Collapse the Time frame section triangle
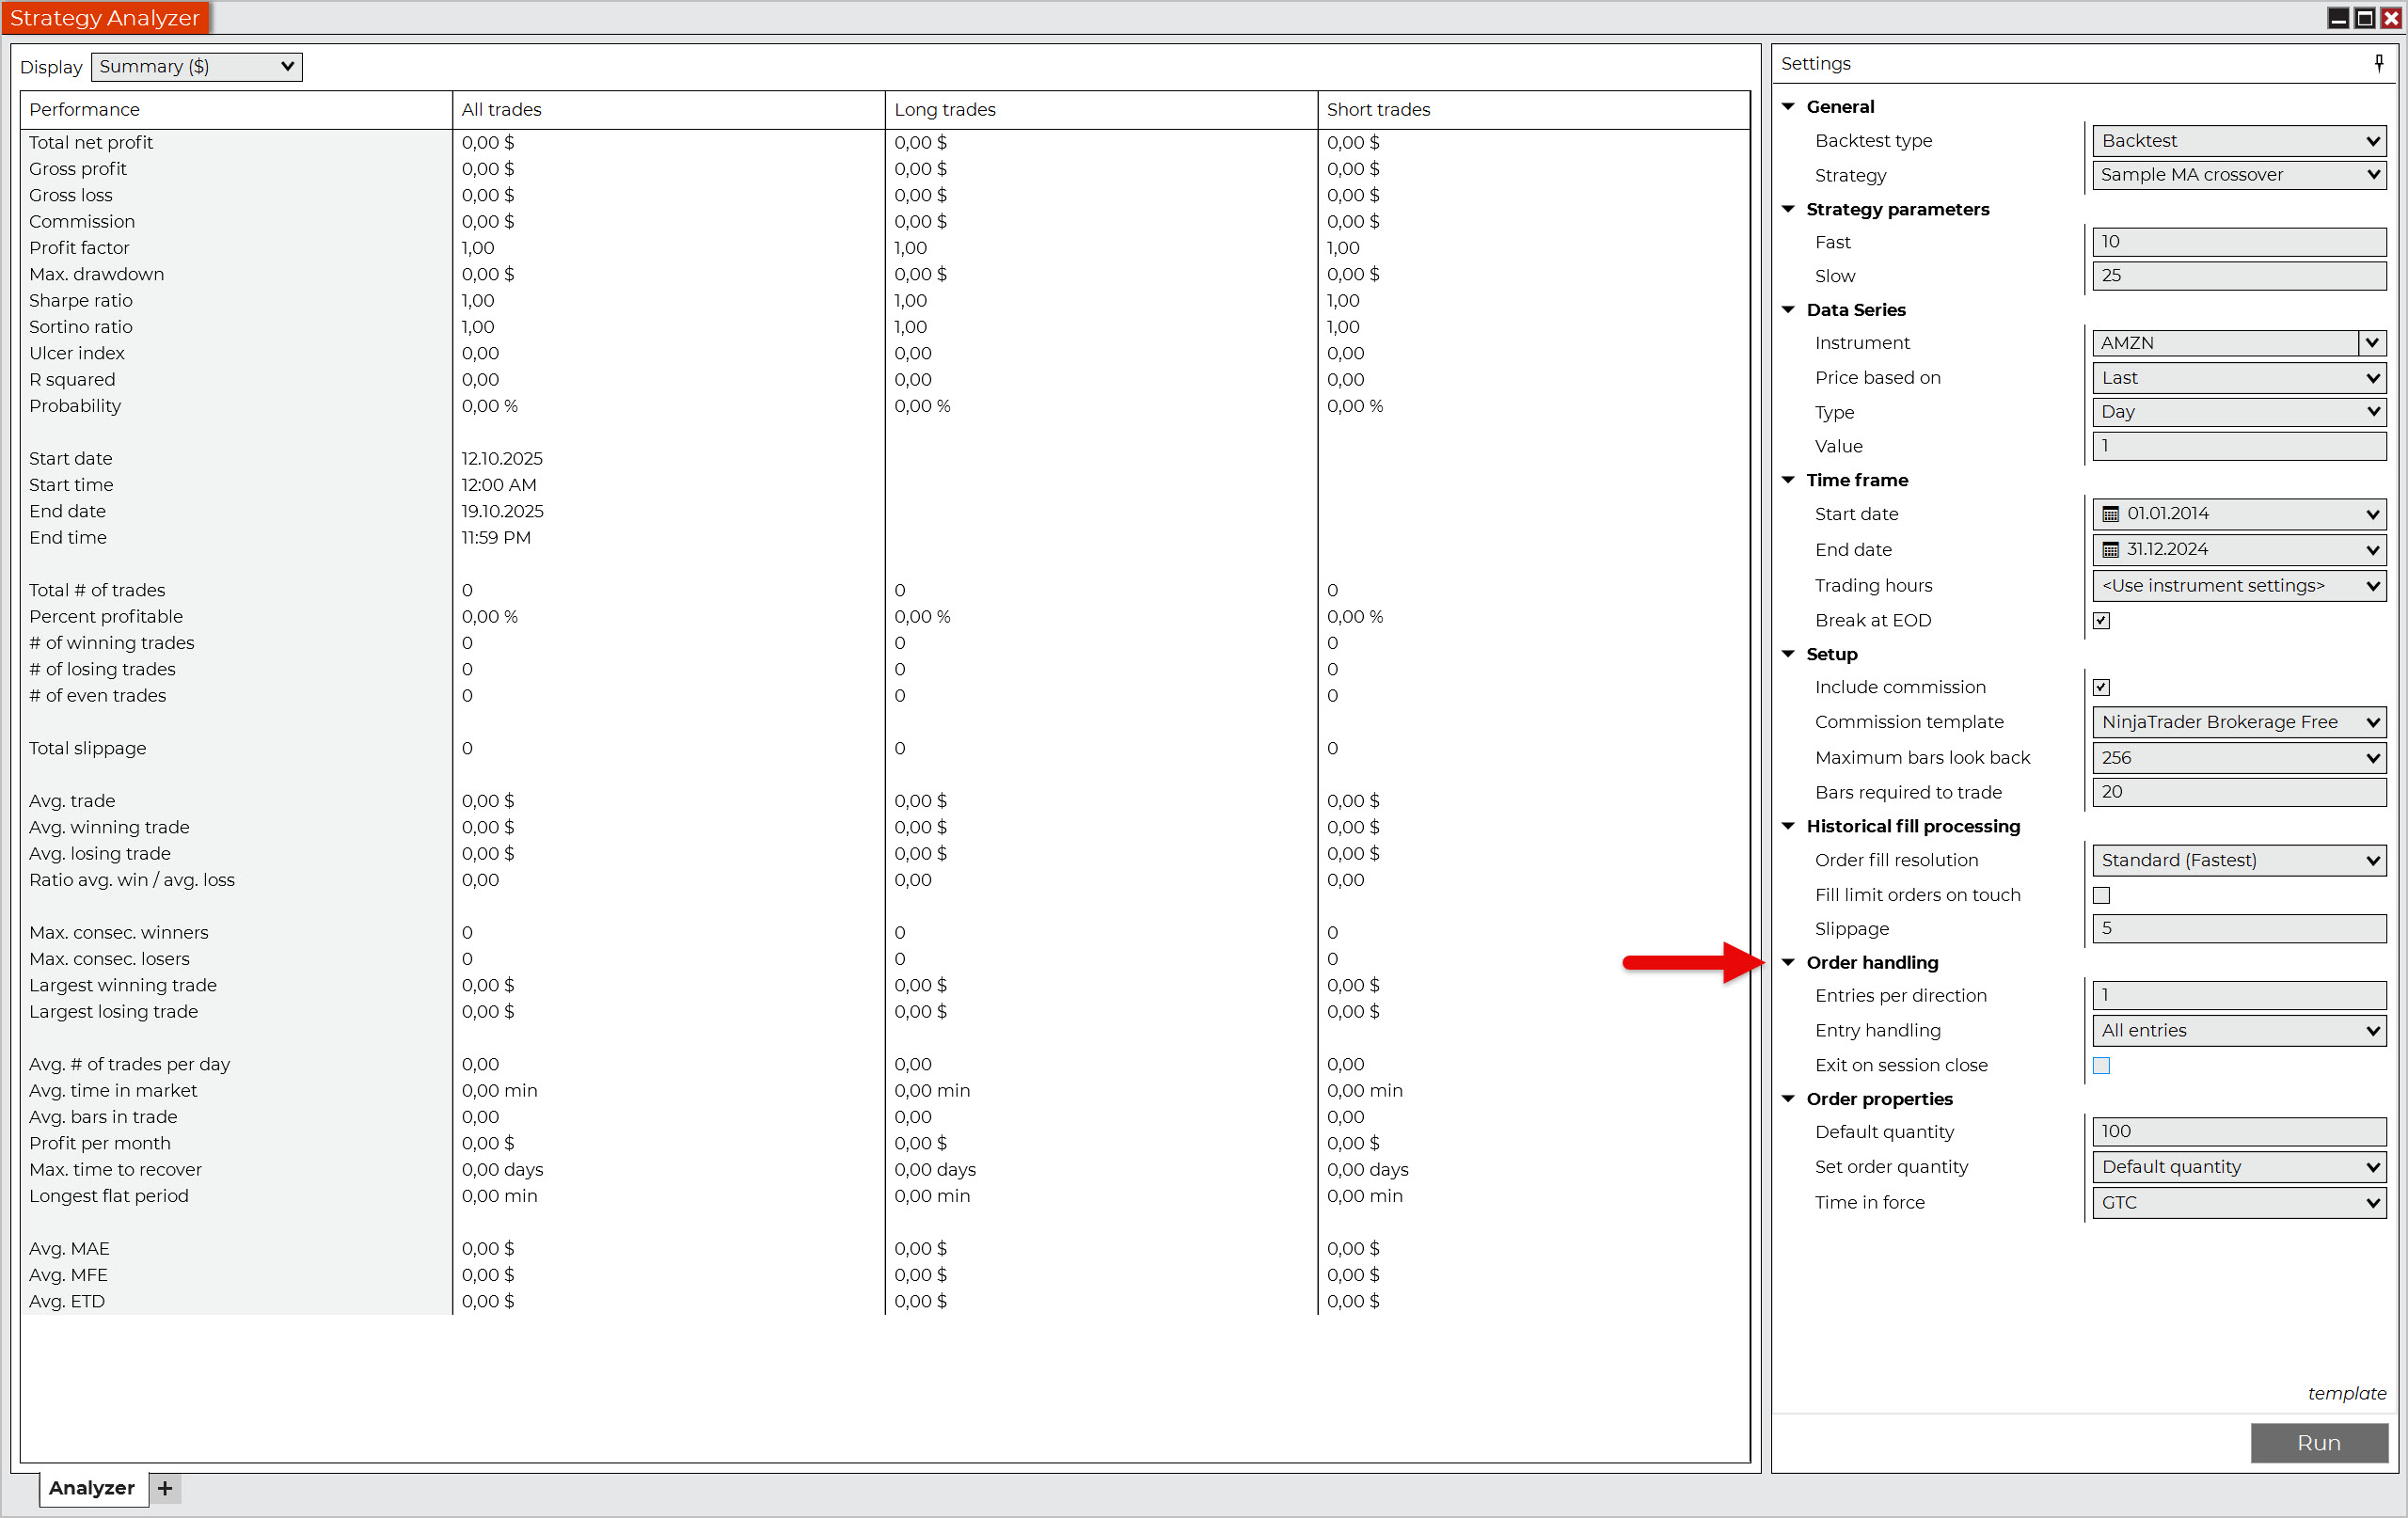Image resolution: width=2408 pixels, height=1518 pixels. pos(1788,480)
